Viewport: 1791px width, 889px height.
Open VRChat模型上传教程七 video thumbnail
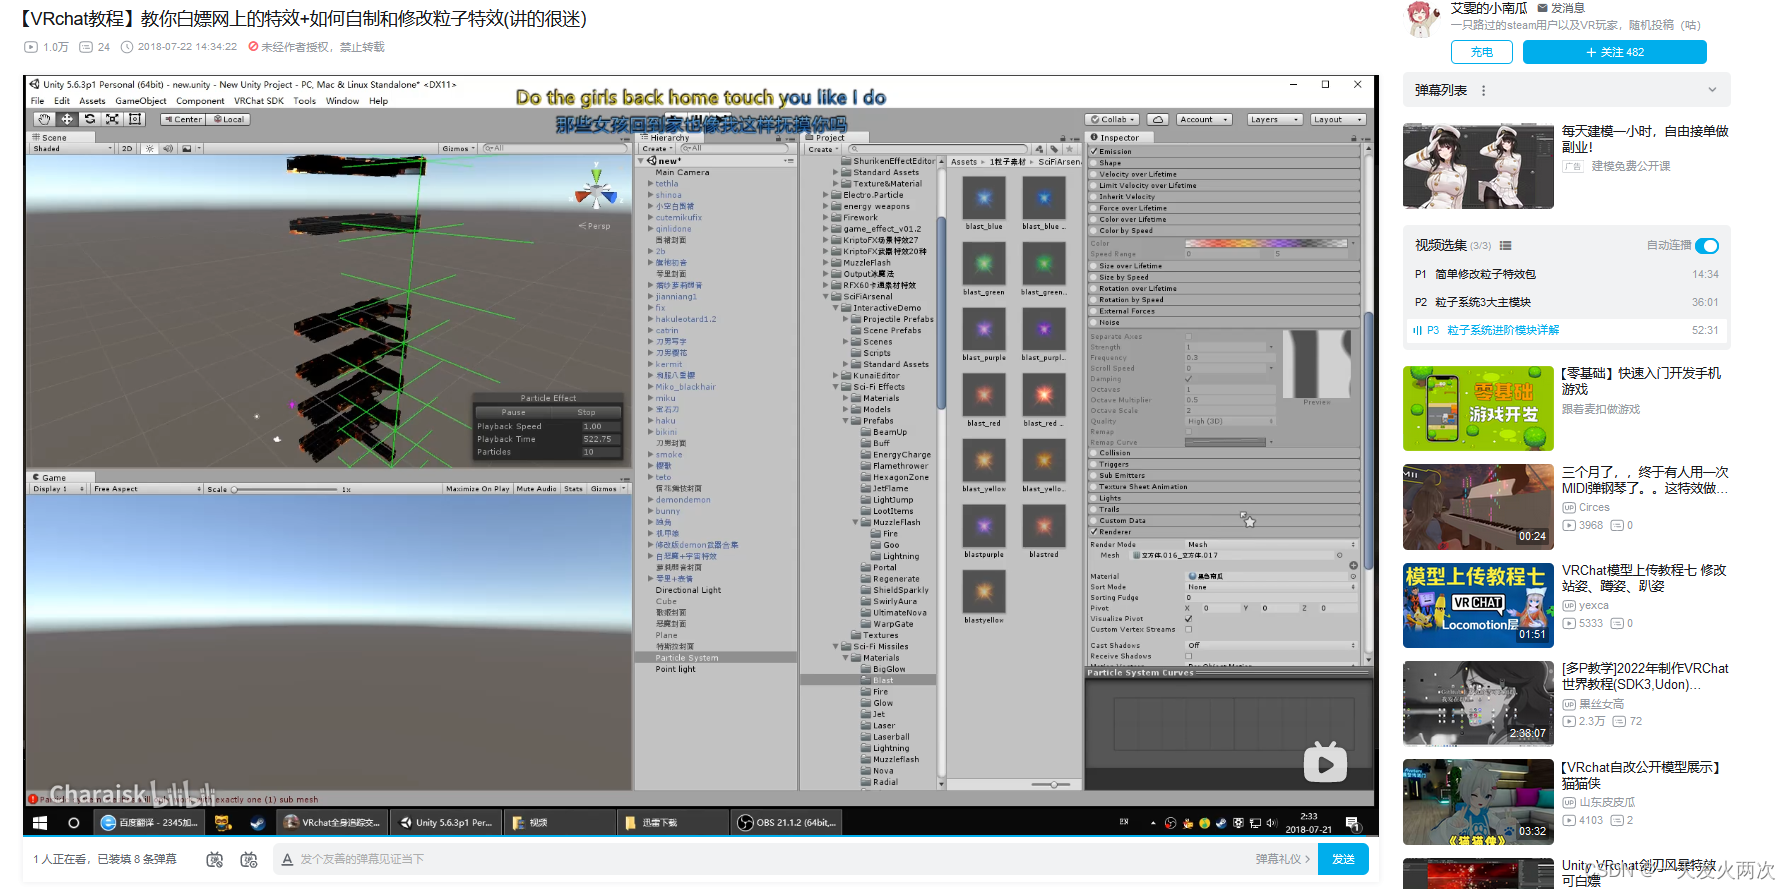(1478, 605)
